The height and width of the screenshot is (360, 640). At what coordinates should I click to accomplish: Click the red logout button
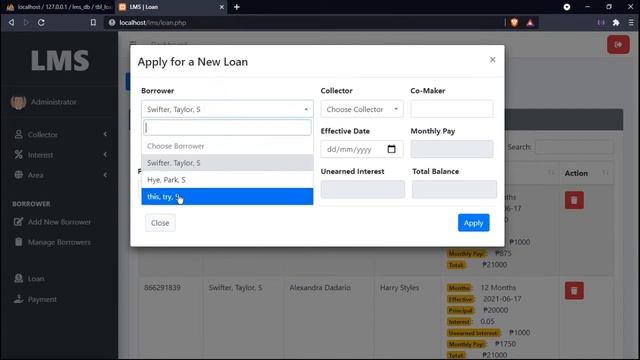coord(618,44)
